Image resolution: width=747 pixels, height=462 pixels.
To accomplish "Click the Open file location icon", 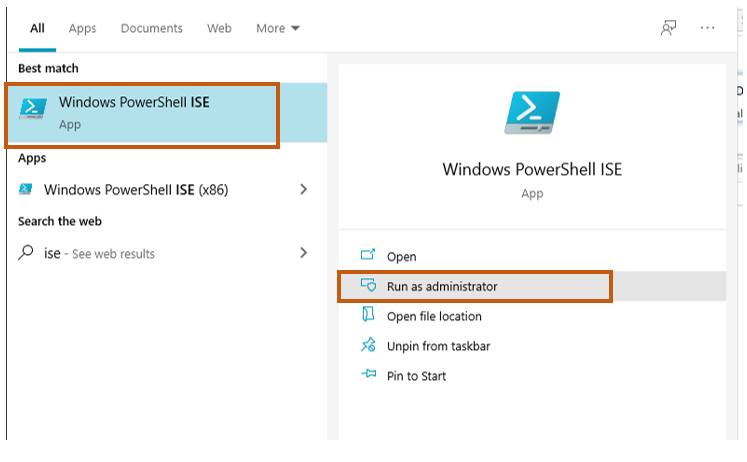I will pyautogui.click(x=368, y=314).
